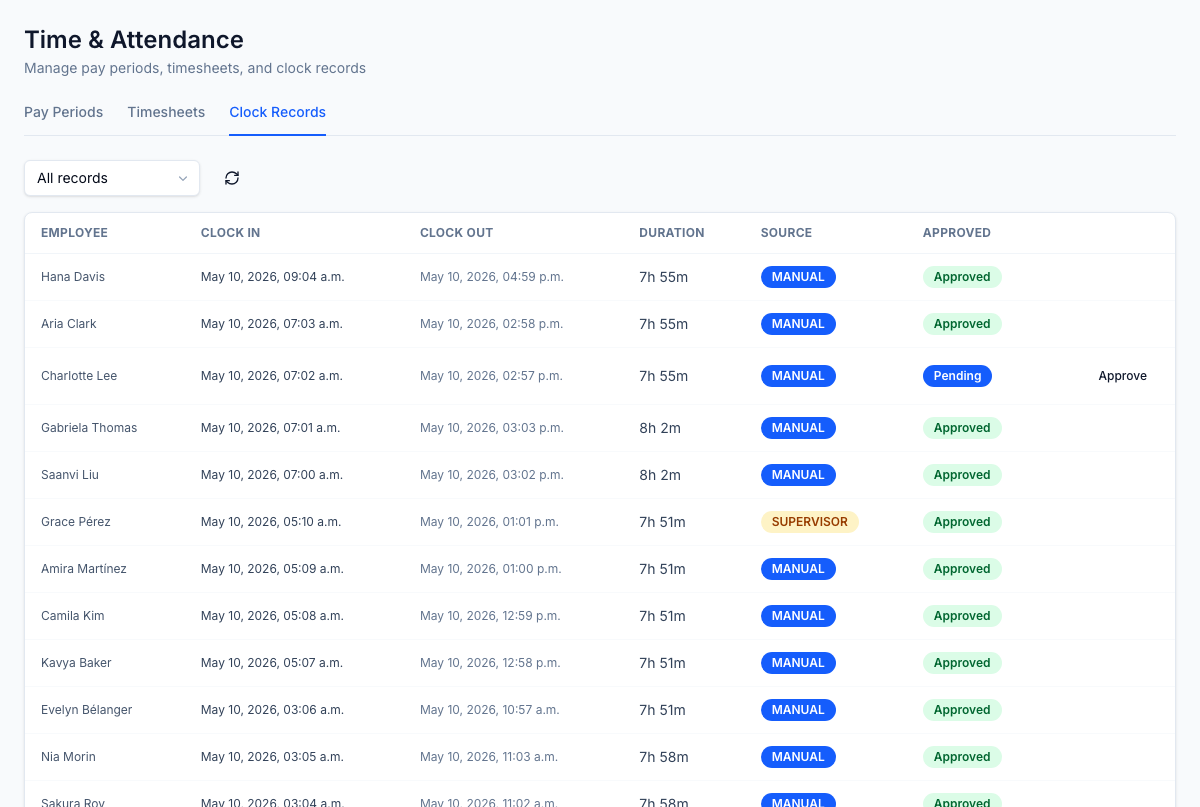
Task: Click the refresh records icon
Action: pyautogui.click(x=232, y=178)
